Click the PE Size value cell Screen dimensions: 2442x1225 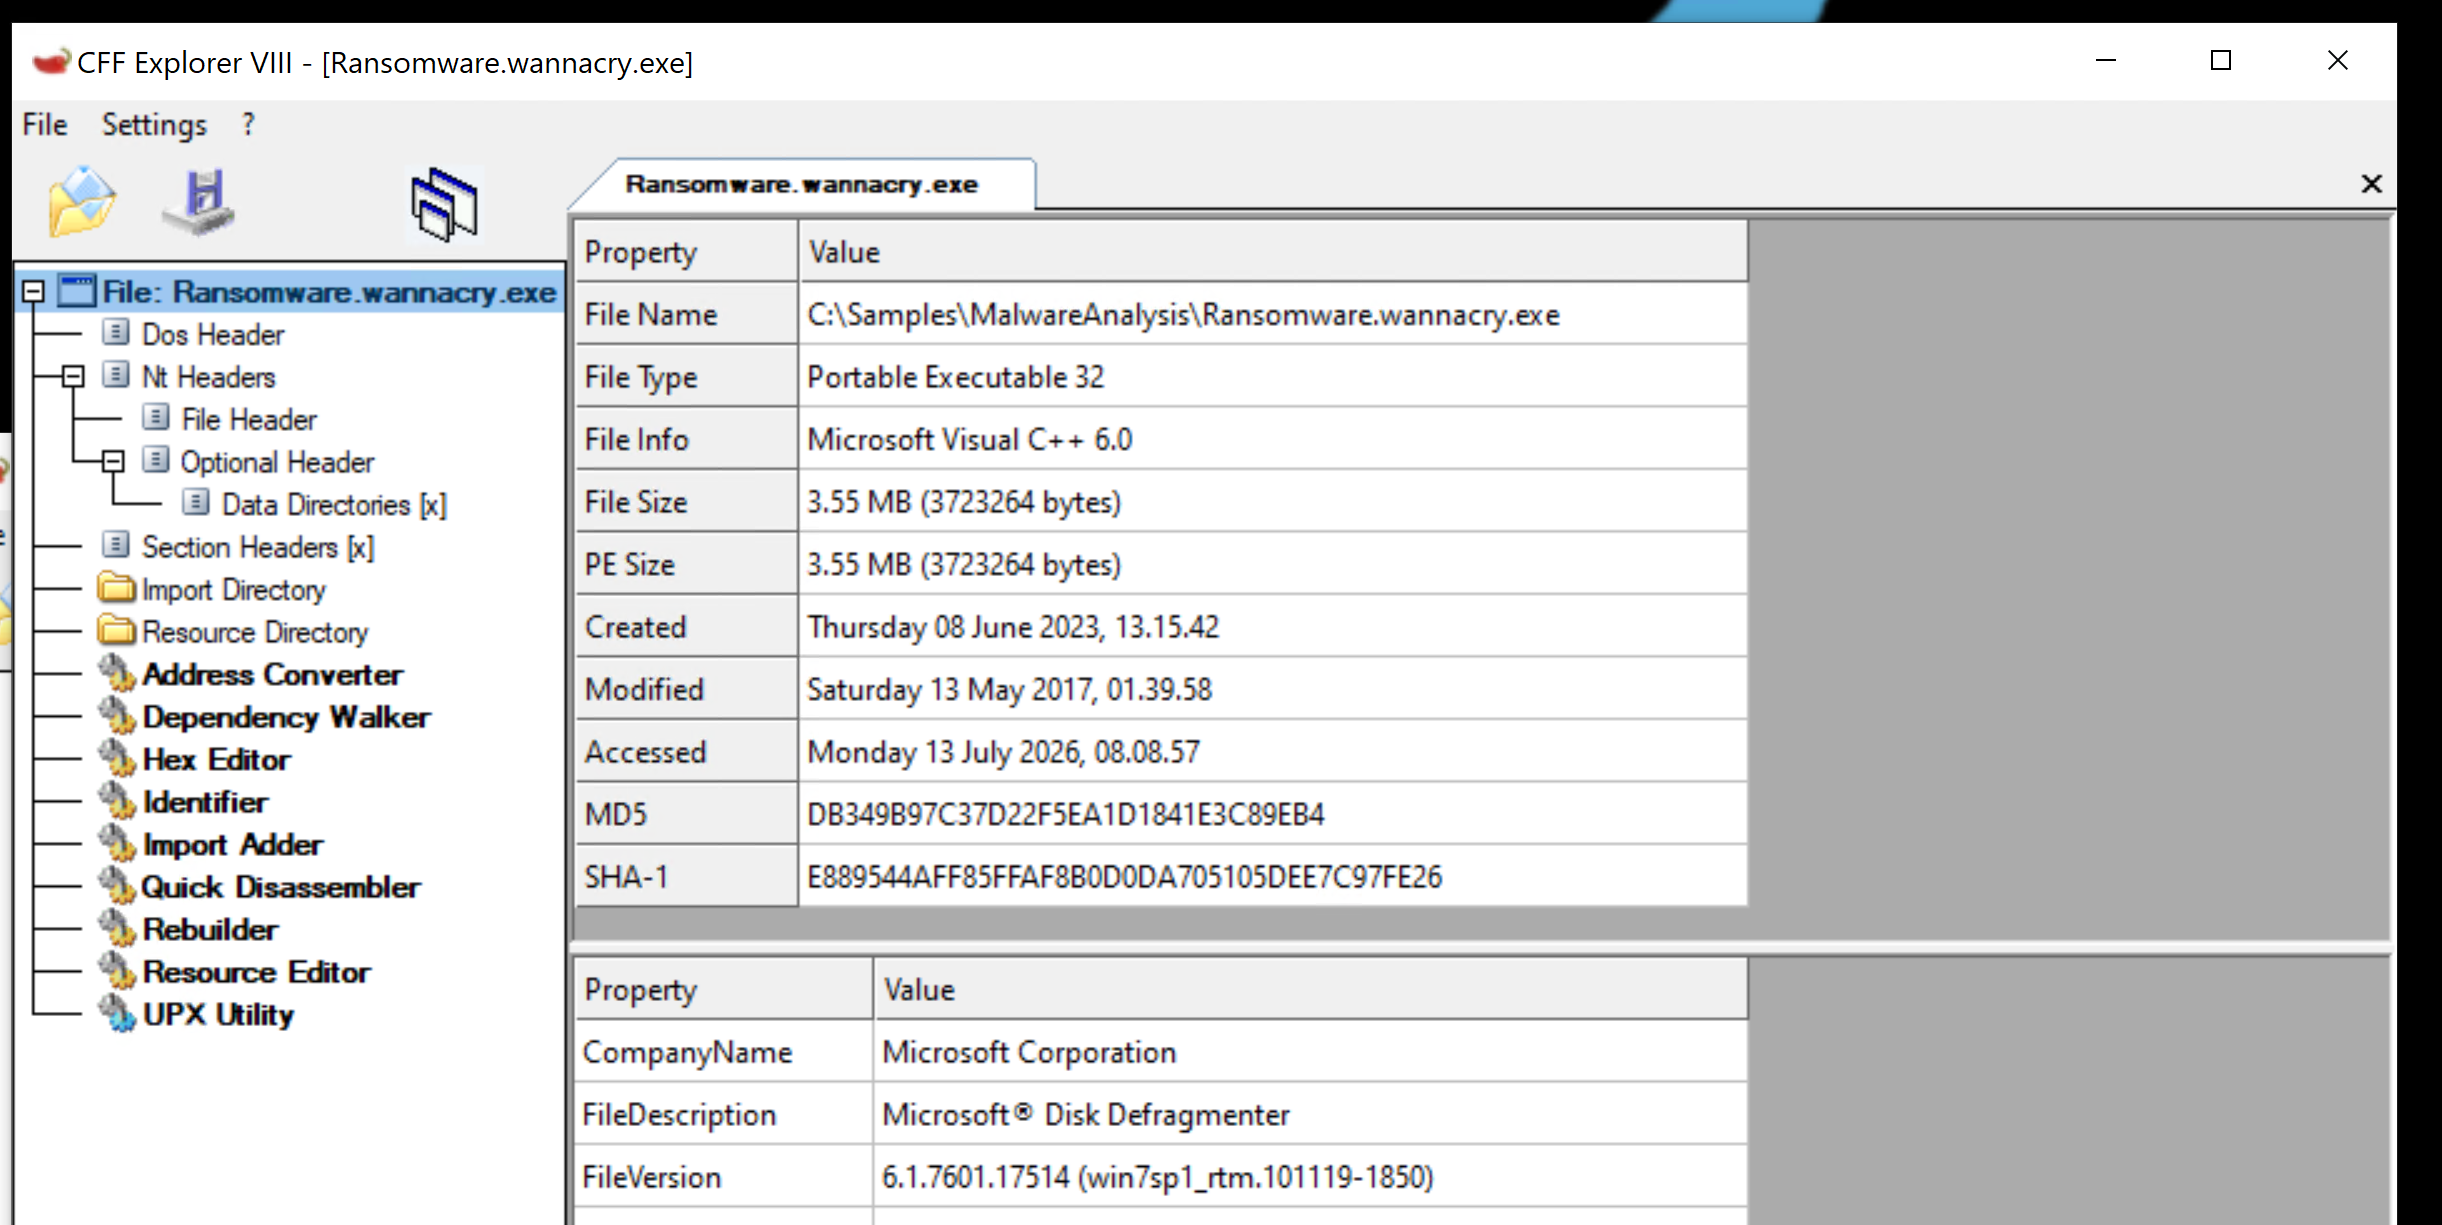click(1272, 565)
